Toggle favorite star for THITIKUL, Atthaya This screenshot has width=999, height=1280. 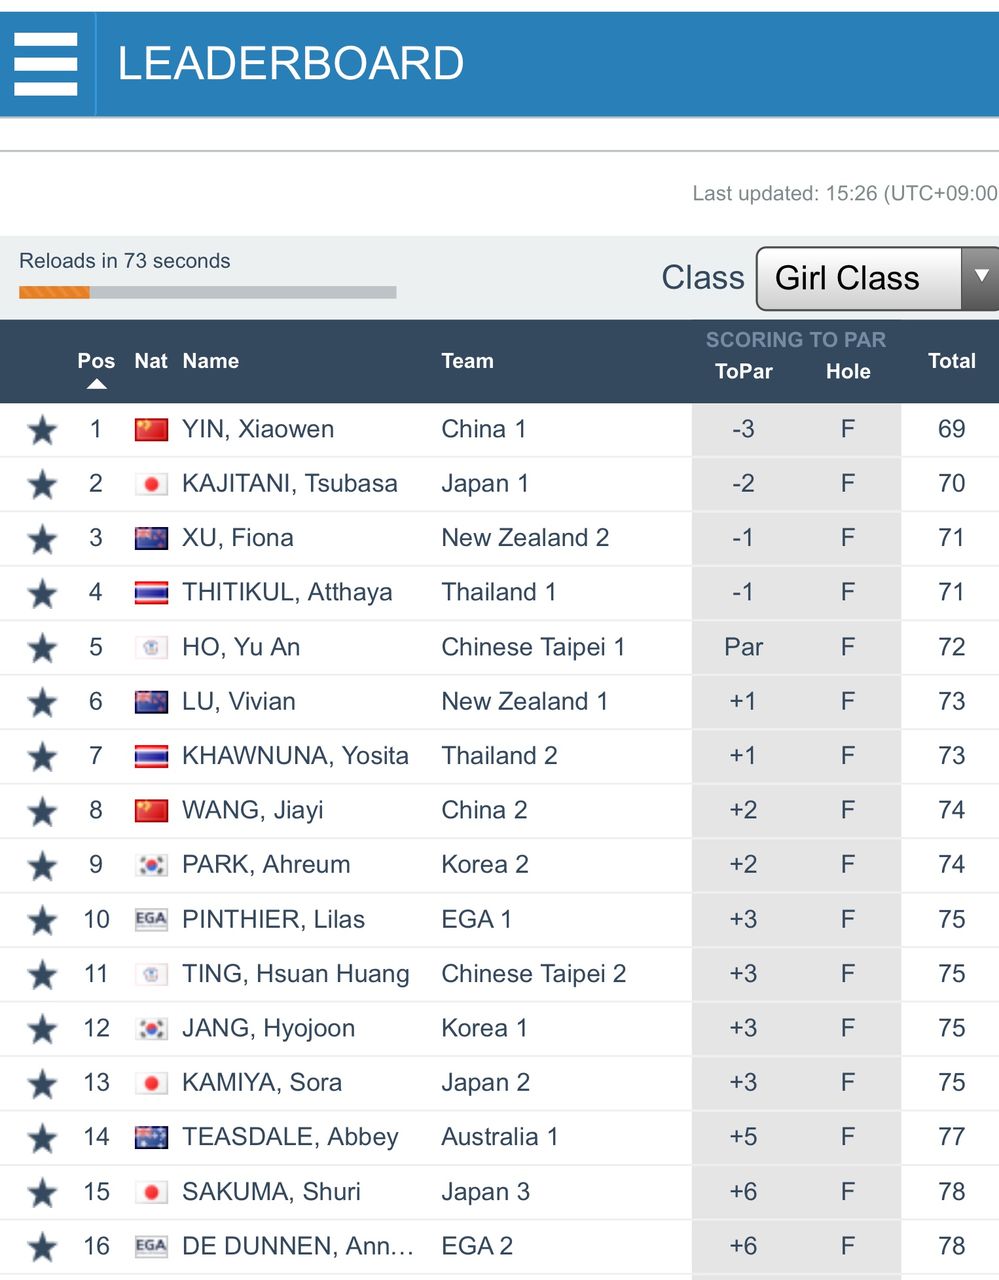[42, 594]
